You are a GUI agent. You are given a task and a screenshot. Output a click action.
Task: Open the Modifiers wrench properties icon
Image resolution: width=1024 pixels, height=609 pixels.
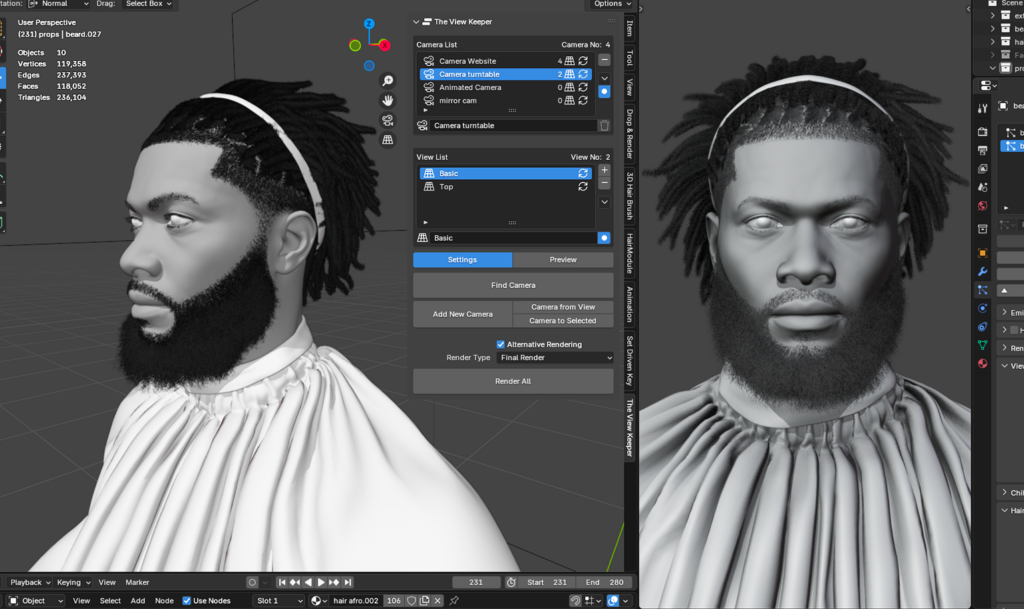tap(982, 271)
